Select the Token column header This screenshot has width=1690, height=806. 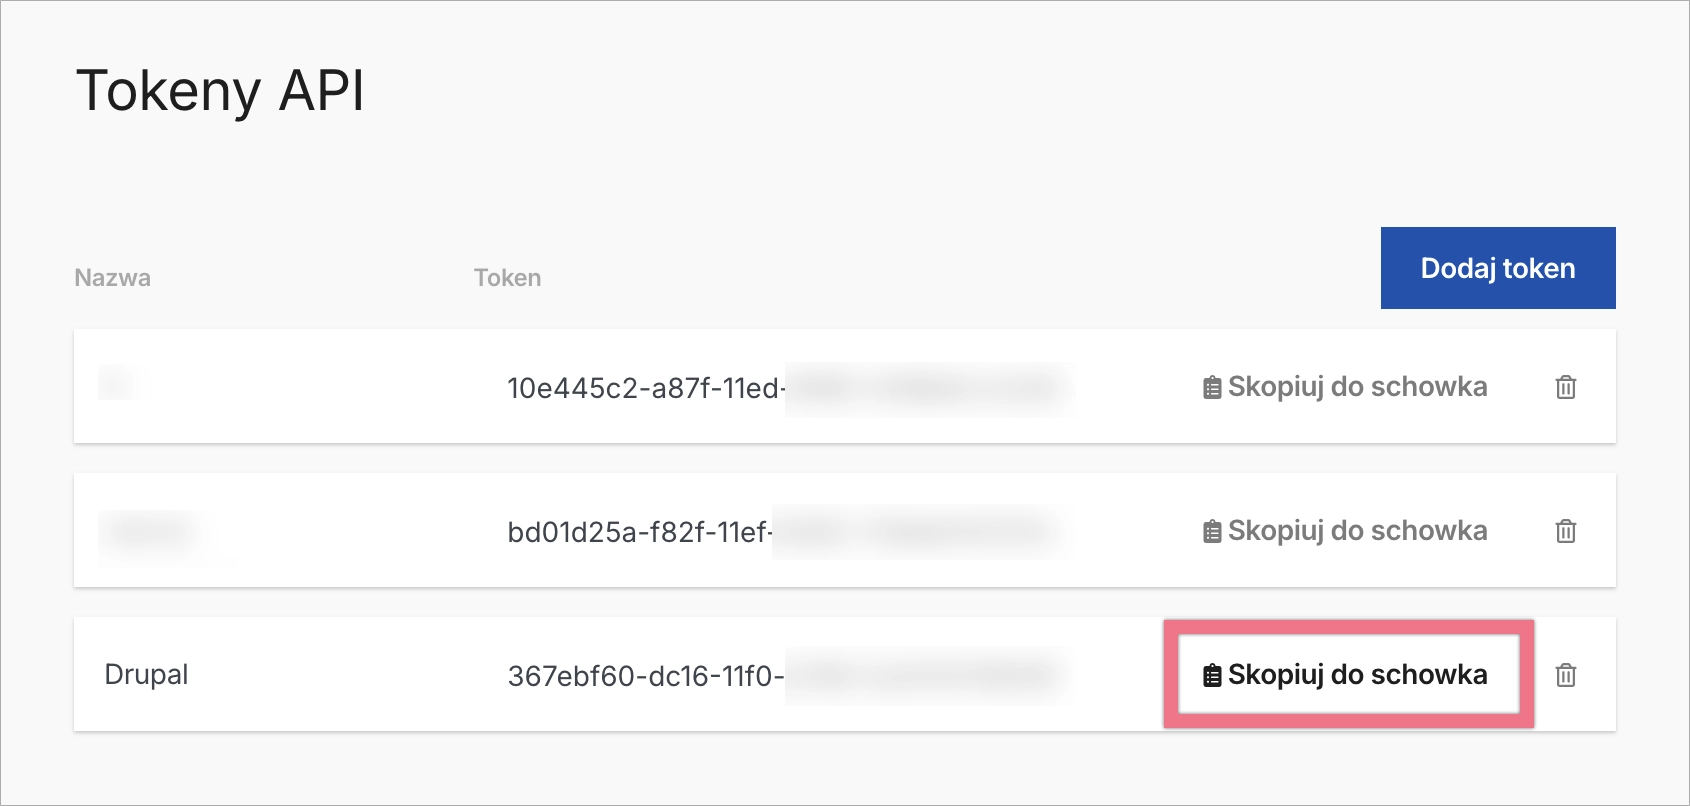507,278
